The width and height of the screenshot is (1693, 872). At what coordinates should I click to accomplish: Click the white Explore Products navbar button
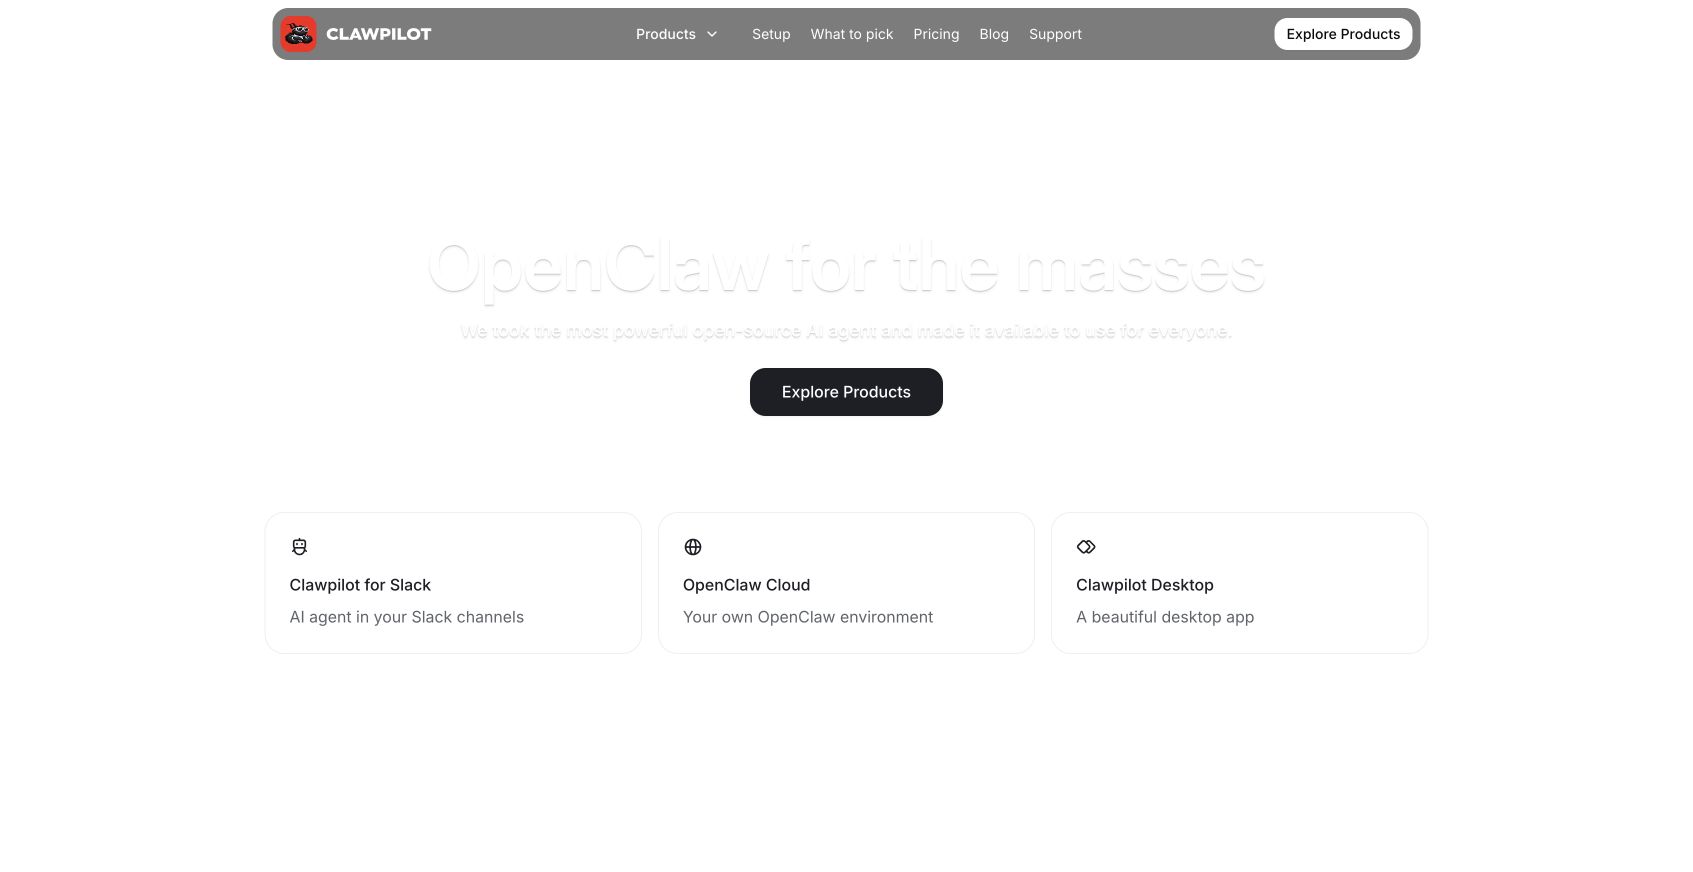pos(1343,34)
